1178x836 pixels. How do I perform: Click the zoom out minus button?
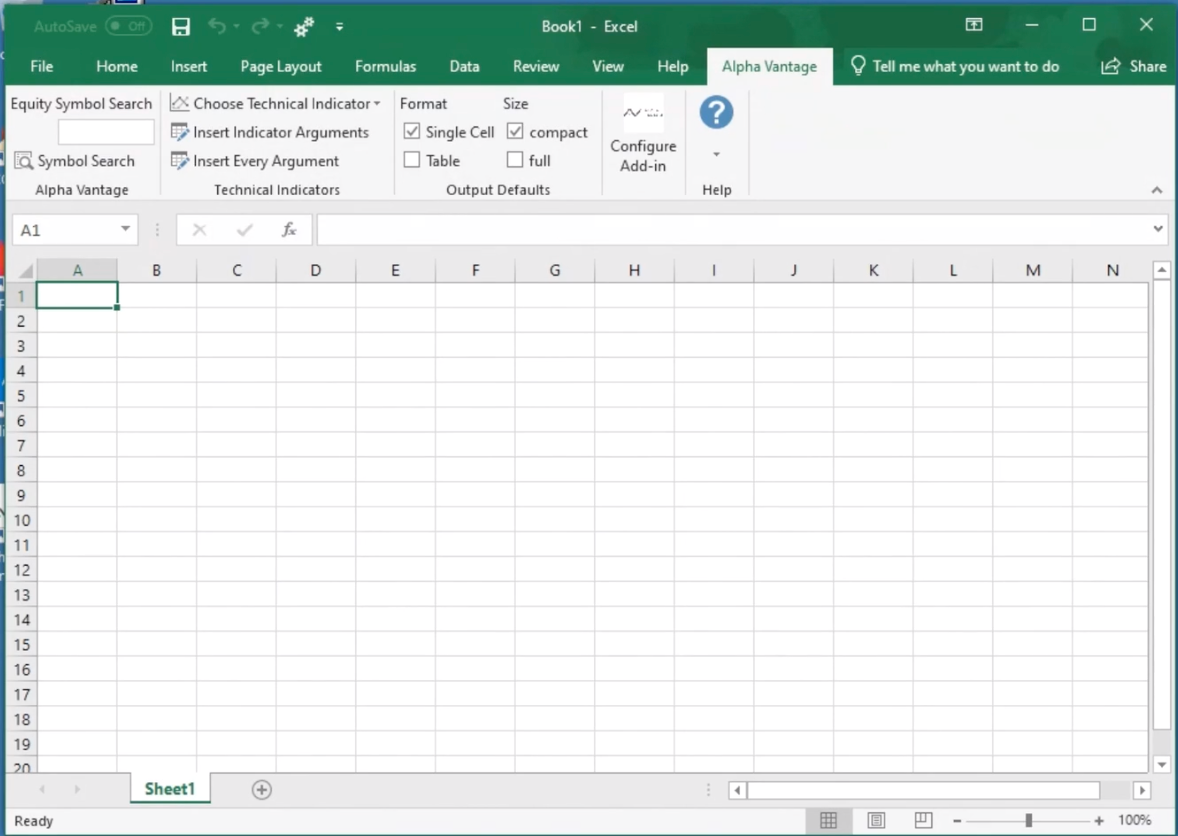957,821
